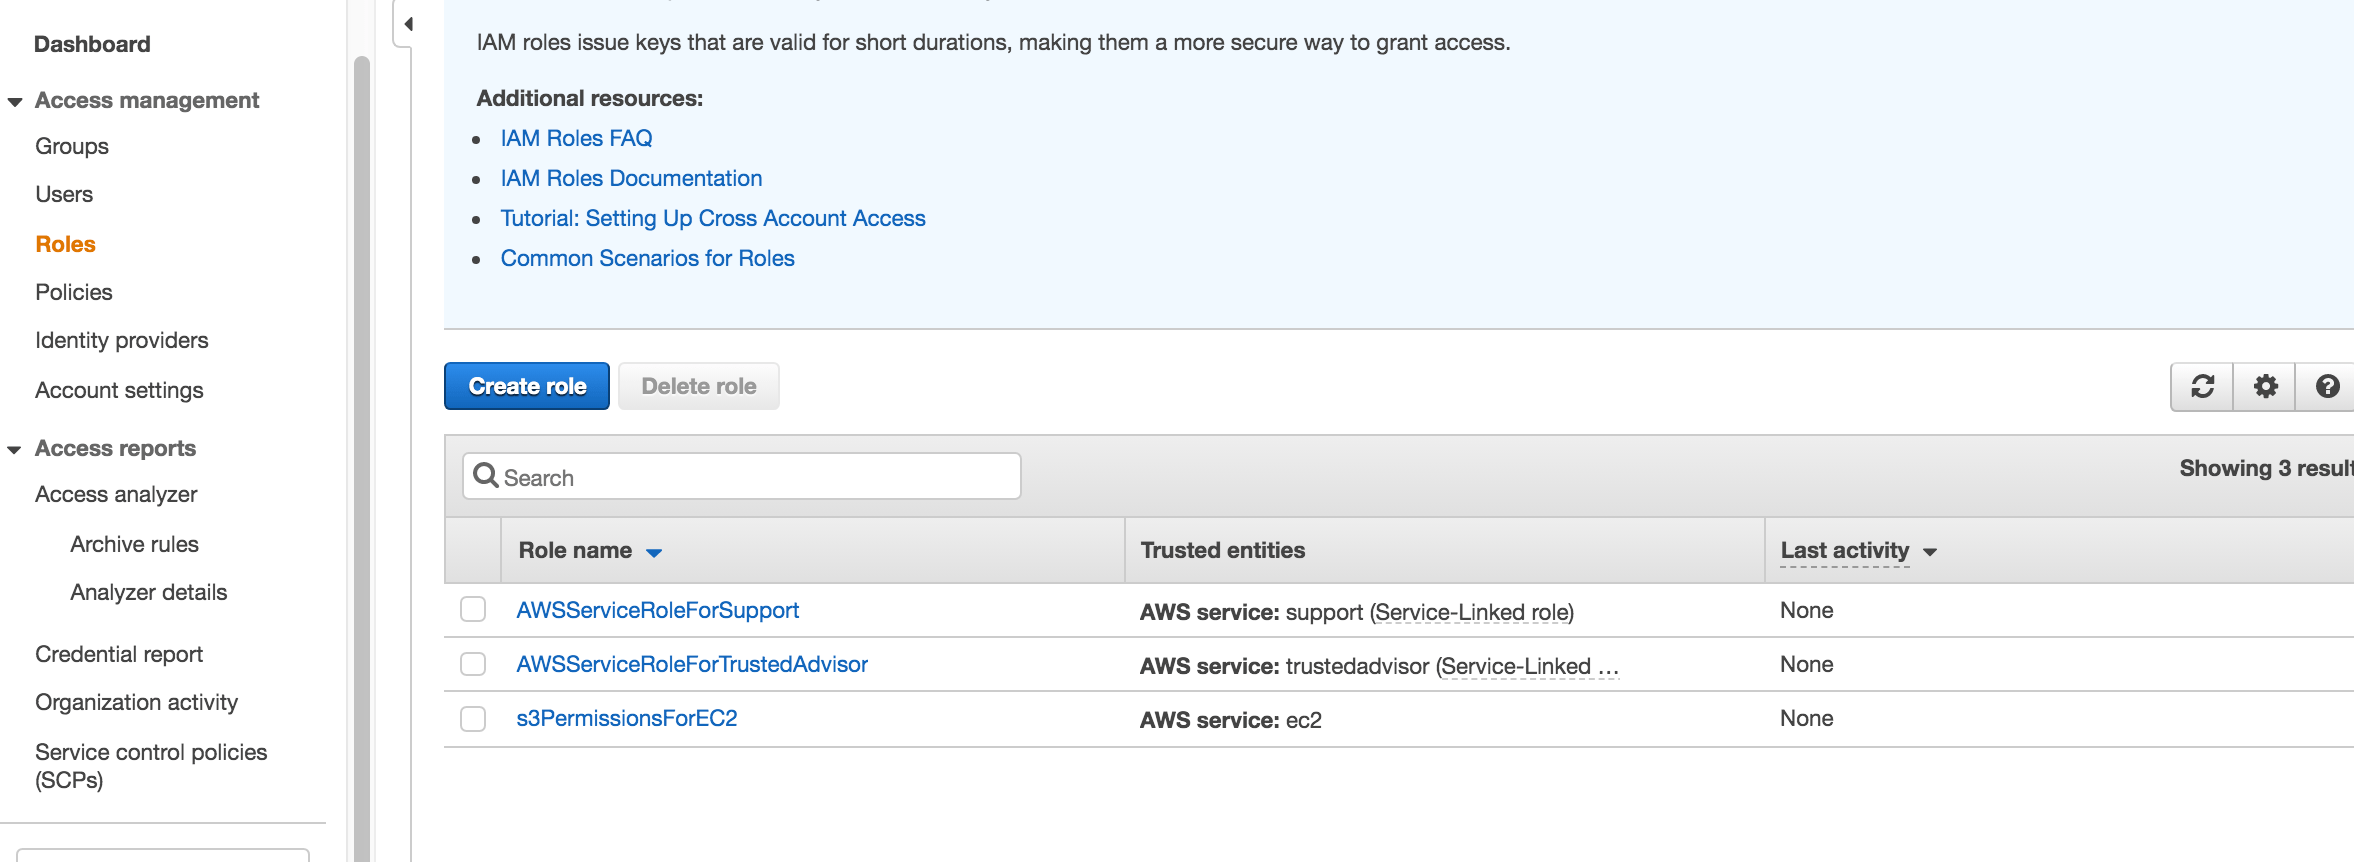
Task: Focus the role search field
Action: [x=760, y=477]
